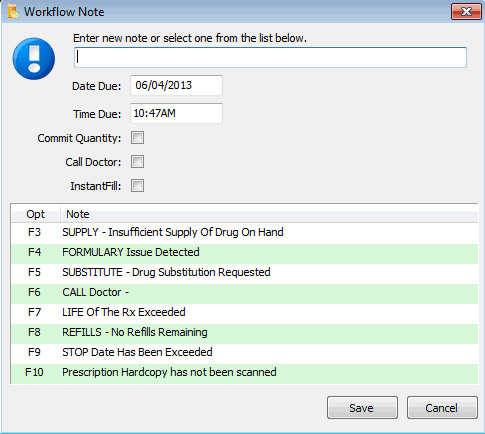The width and height of the screenshot is (485, 434).
Task: Select F9 STOP Date Has Been Exceeded
Action: click(244, 352)
